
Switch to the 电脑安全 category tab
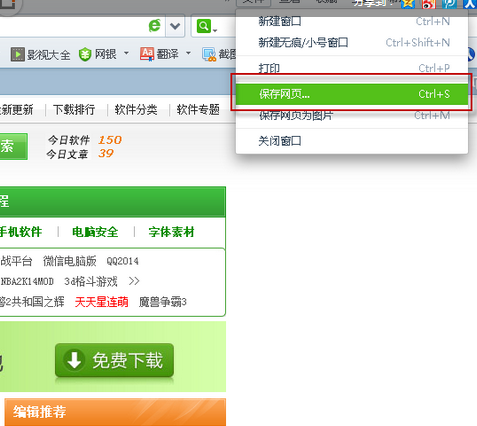coord(95,232)
